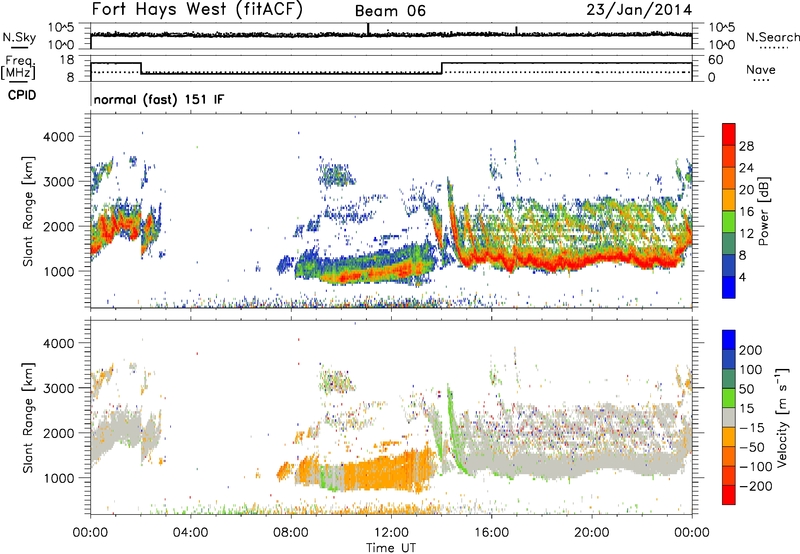Image resolution: width=800 pixels, height=554 pixels.
Task: Click the '16:00' time tick label
Action: (491, 532)
